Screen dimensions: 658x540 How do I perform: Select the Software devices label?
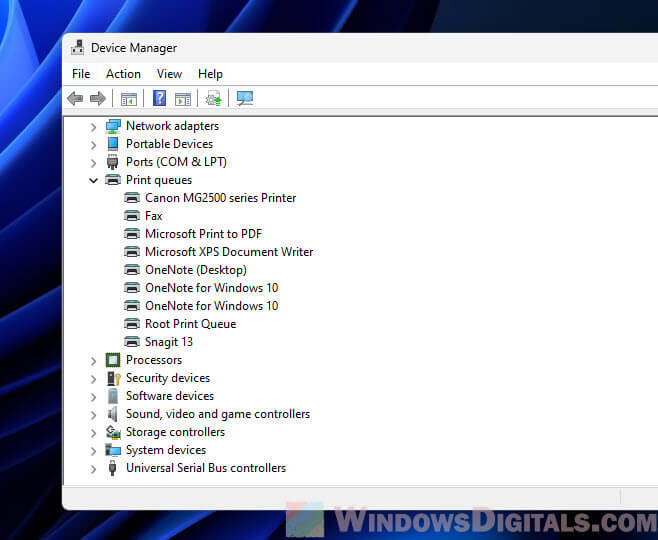(x=170, y=396)
